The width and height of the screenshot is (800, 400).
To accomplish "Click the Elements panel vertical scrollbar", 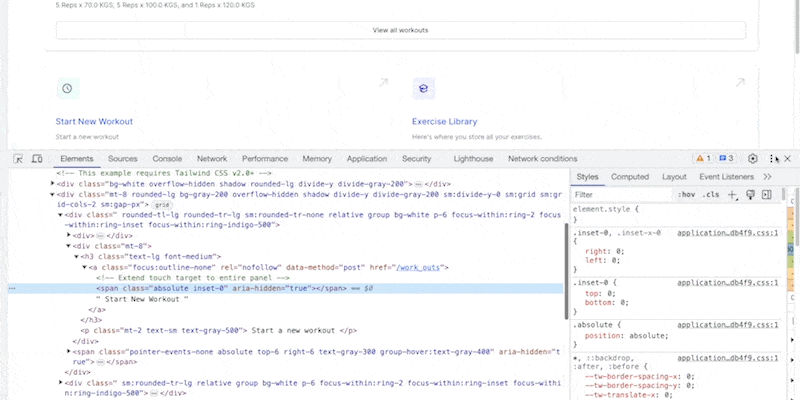I will 566,271.
